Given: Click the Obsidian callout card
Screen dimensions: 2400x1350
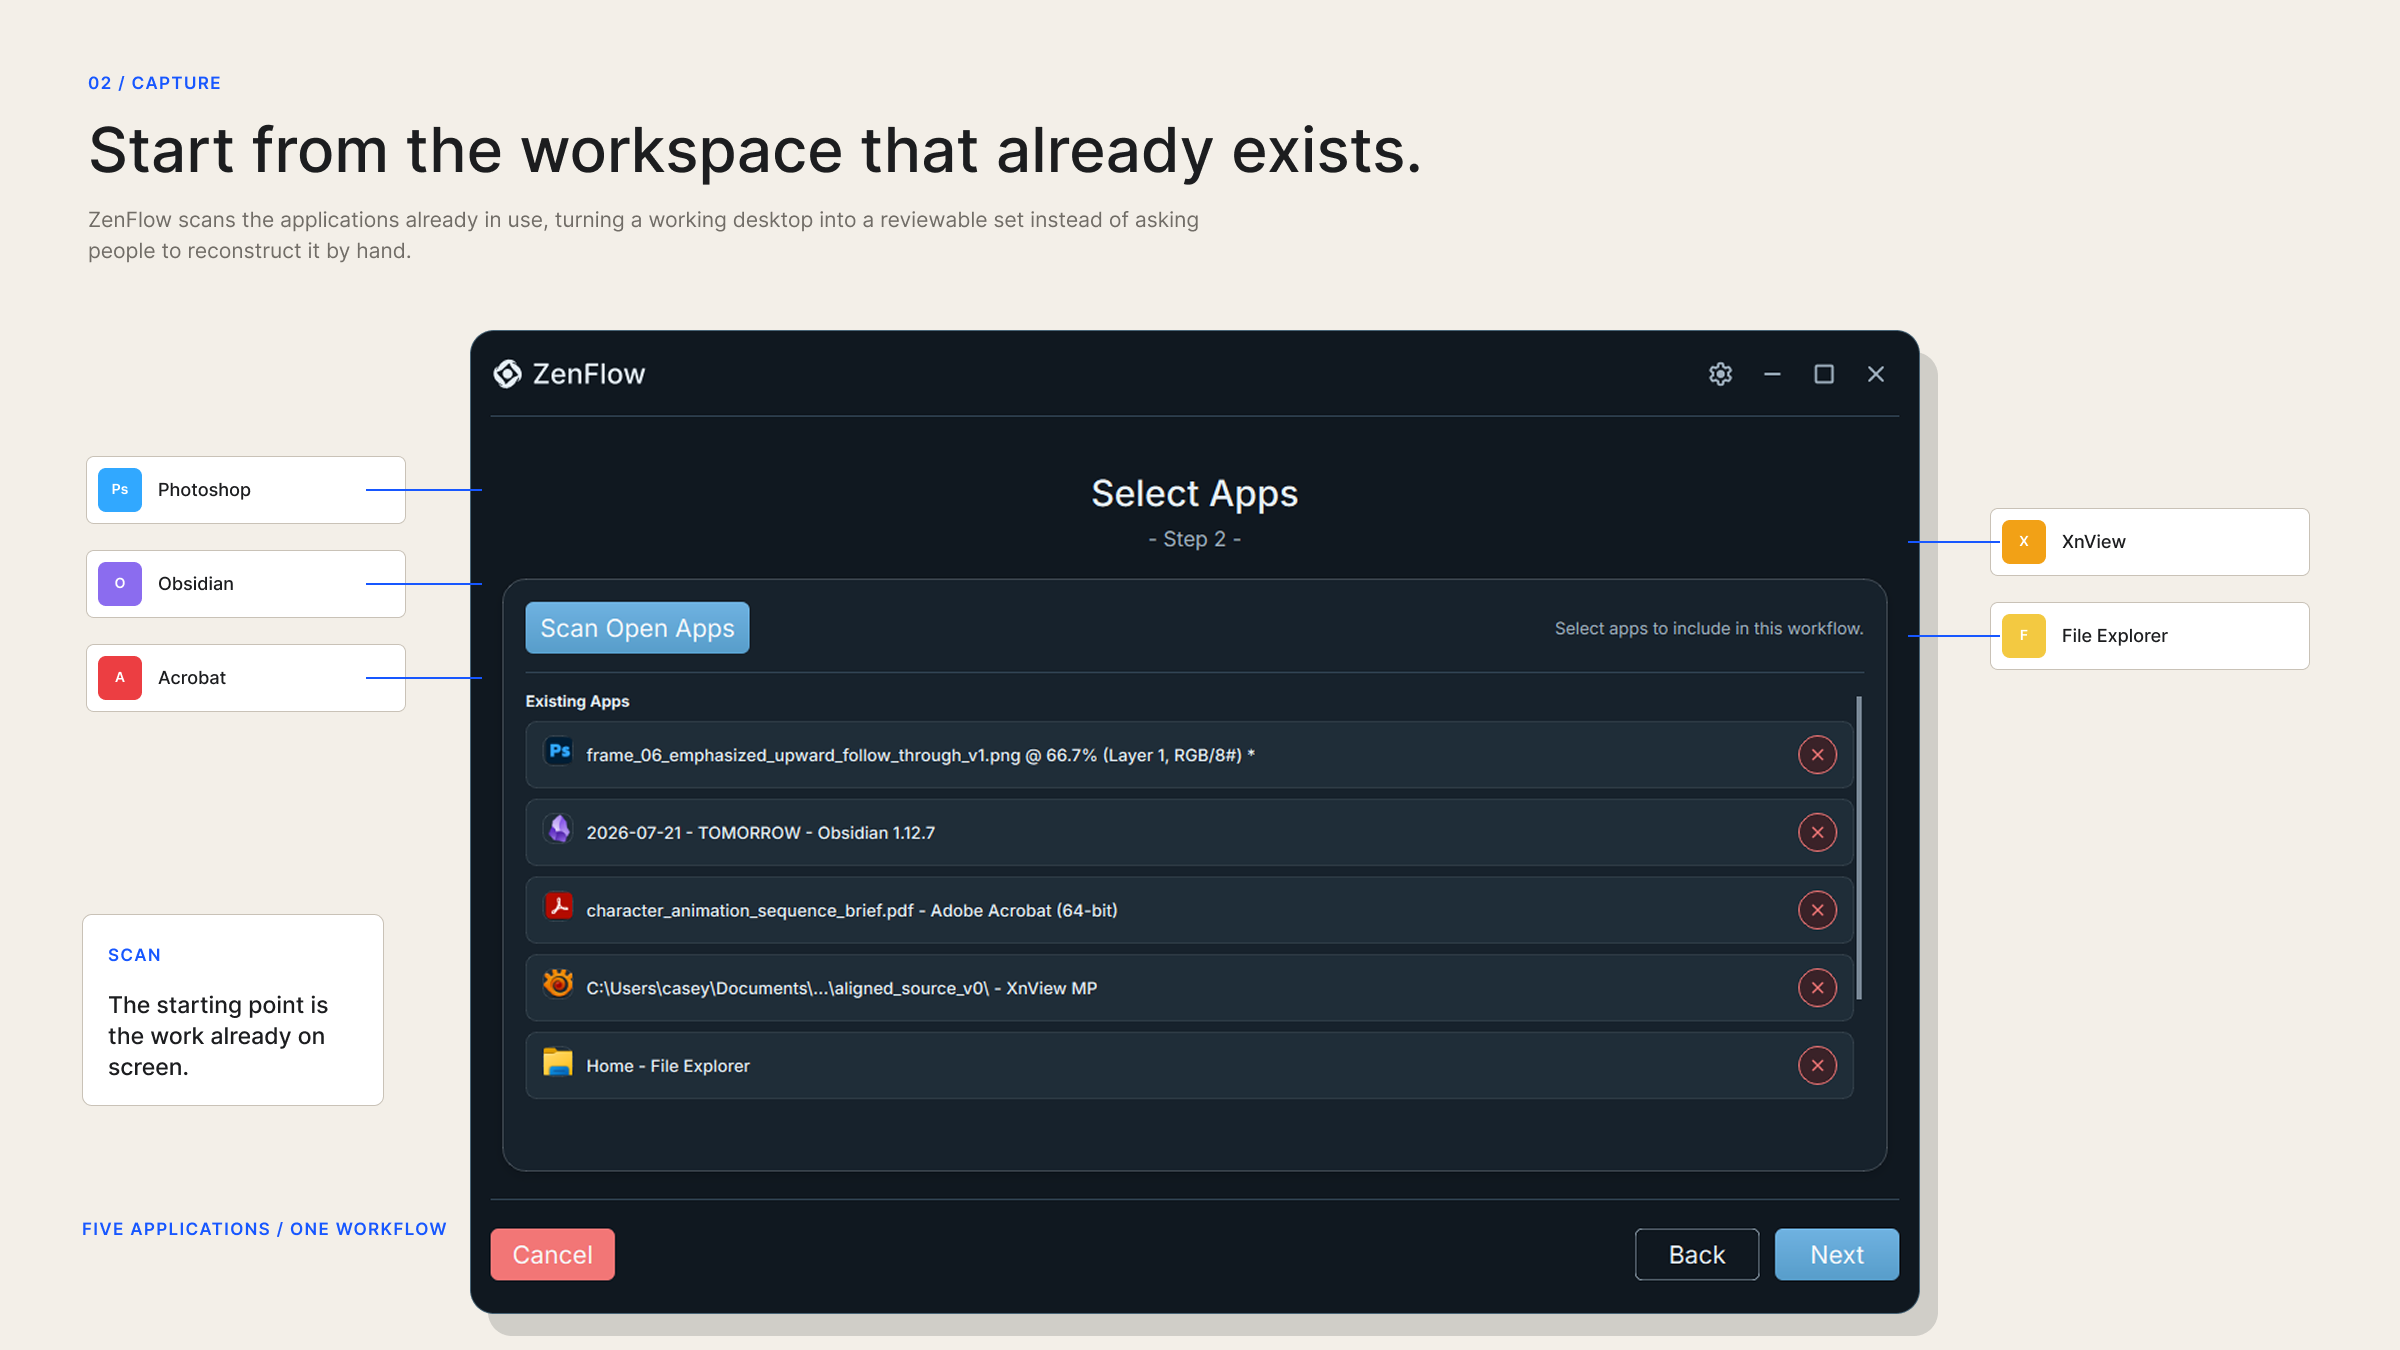Looking at the screenshot, I should pyautogui.click(x=246, y=584).
